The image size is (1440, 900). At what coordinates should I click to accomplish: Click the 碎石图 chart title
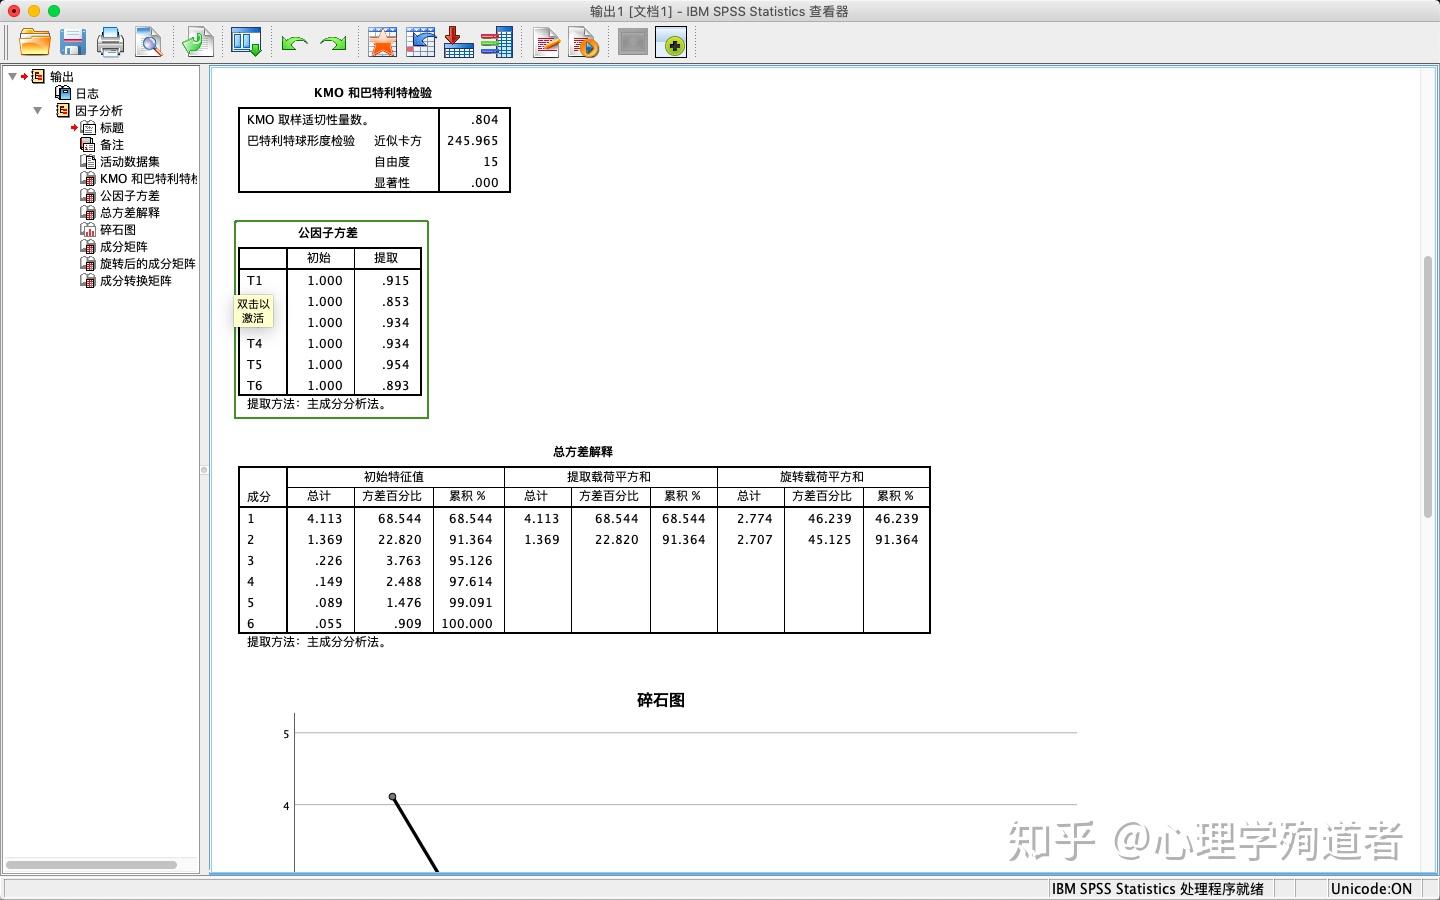661,700
